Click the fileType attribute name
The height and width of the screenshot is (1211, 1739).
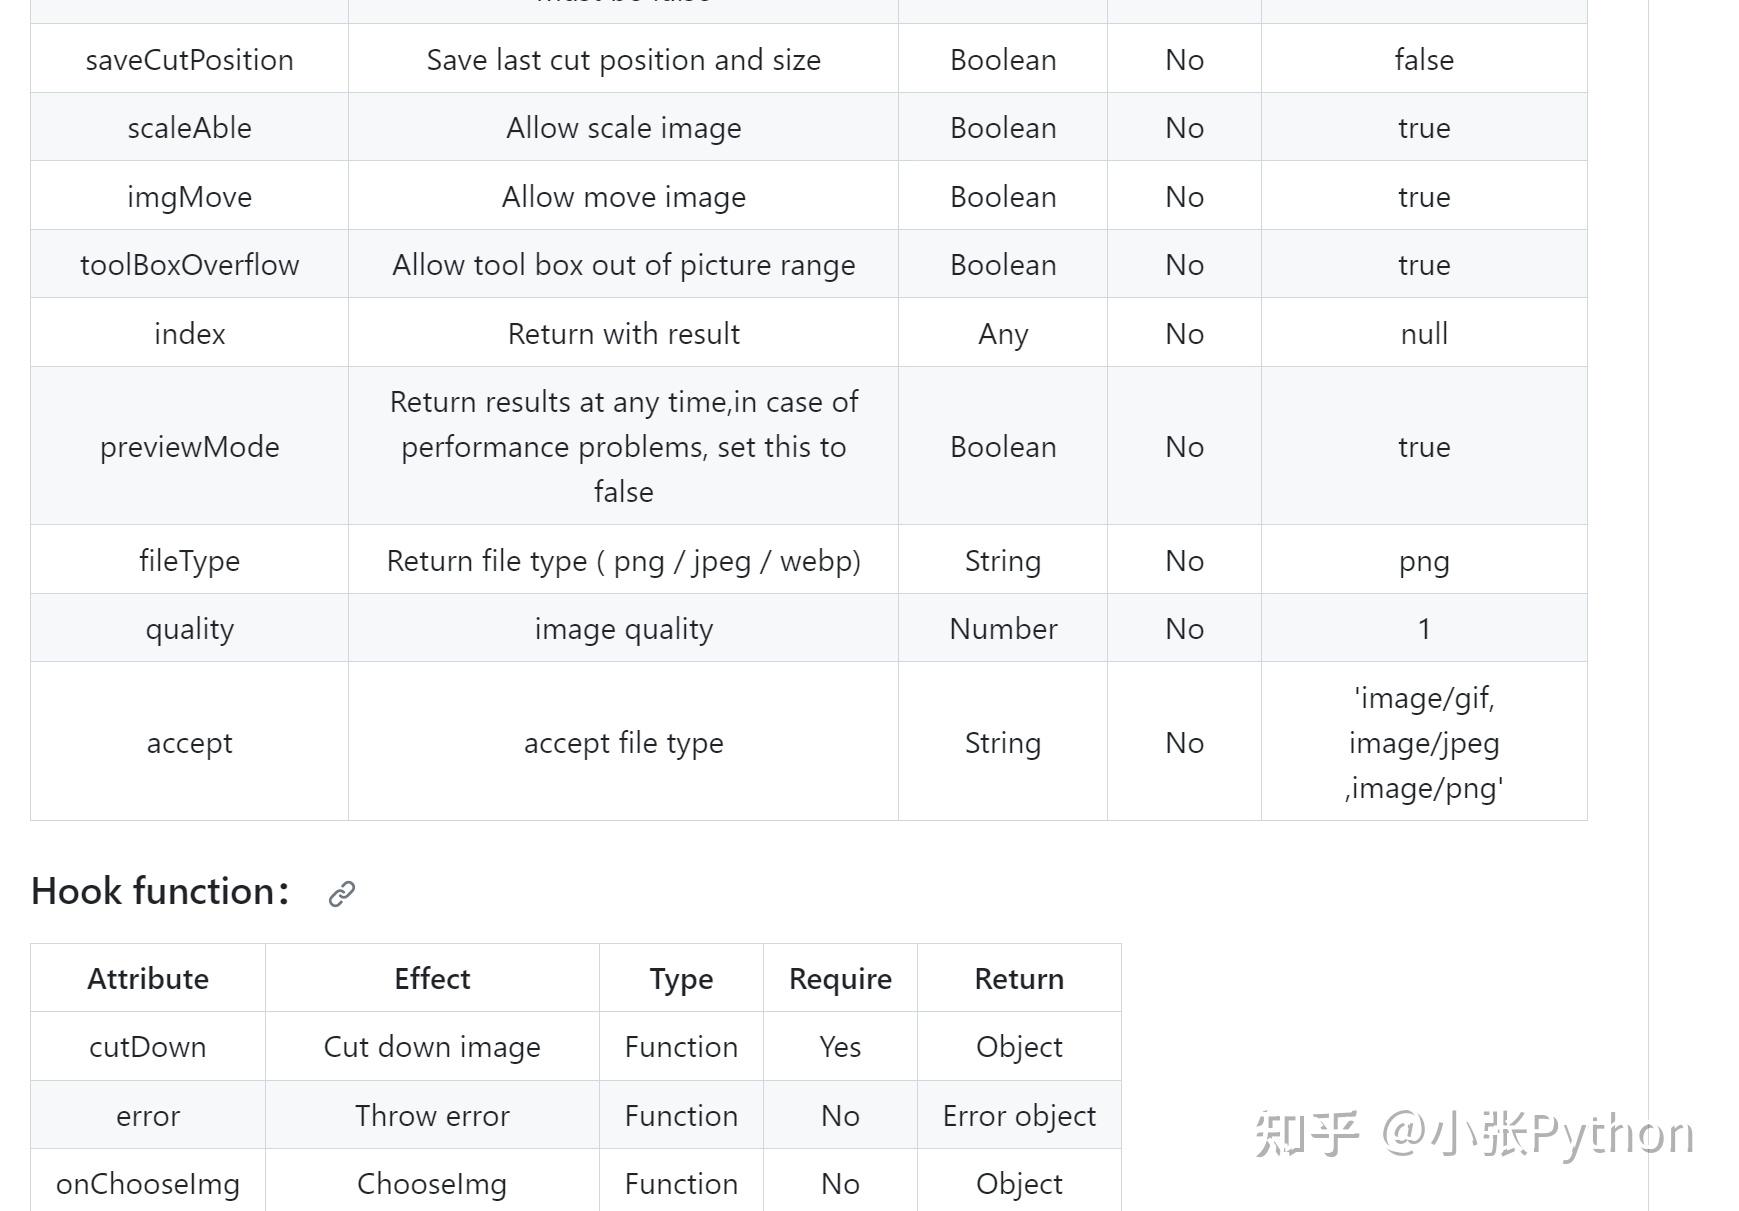coord(189,561)
